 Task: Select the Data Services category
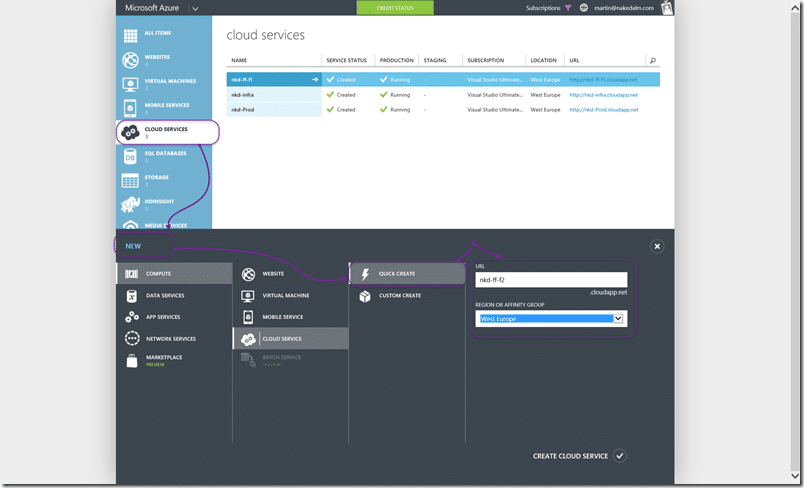[x=174, y=295]
